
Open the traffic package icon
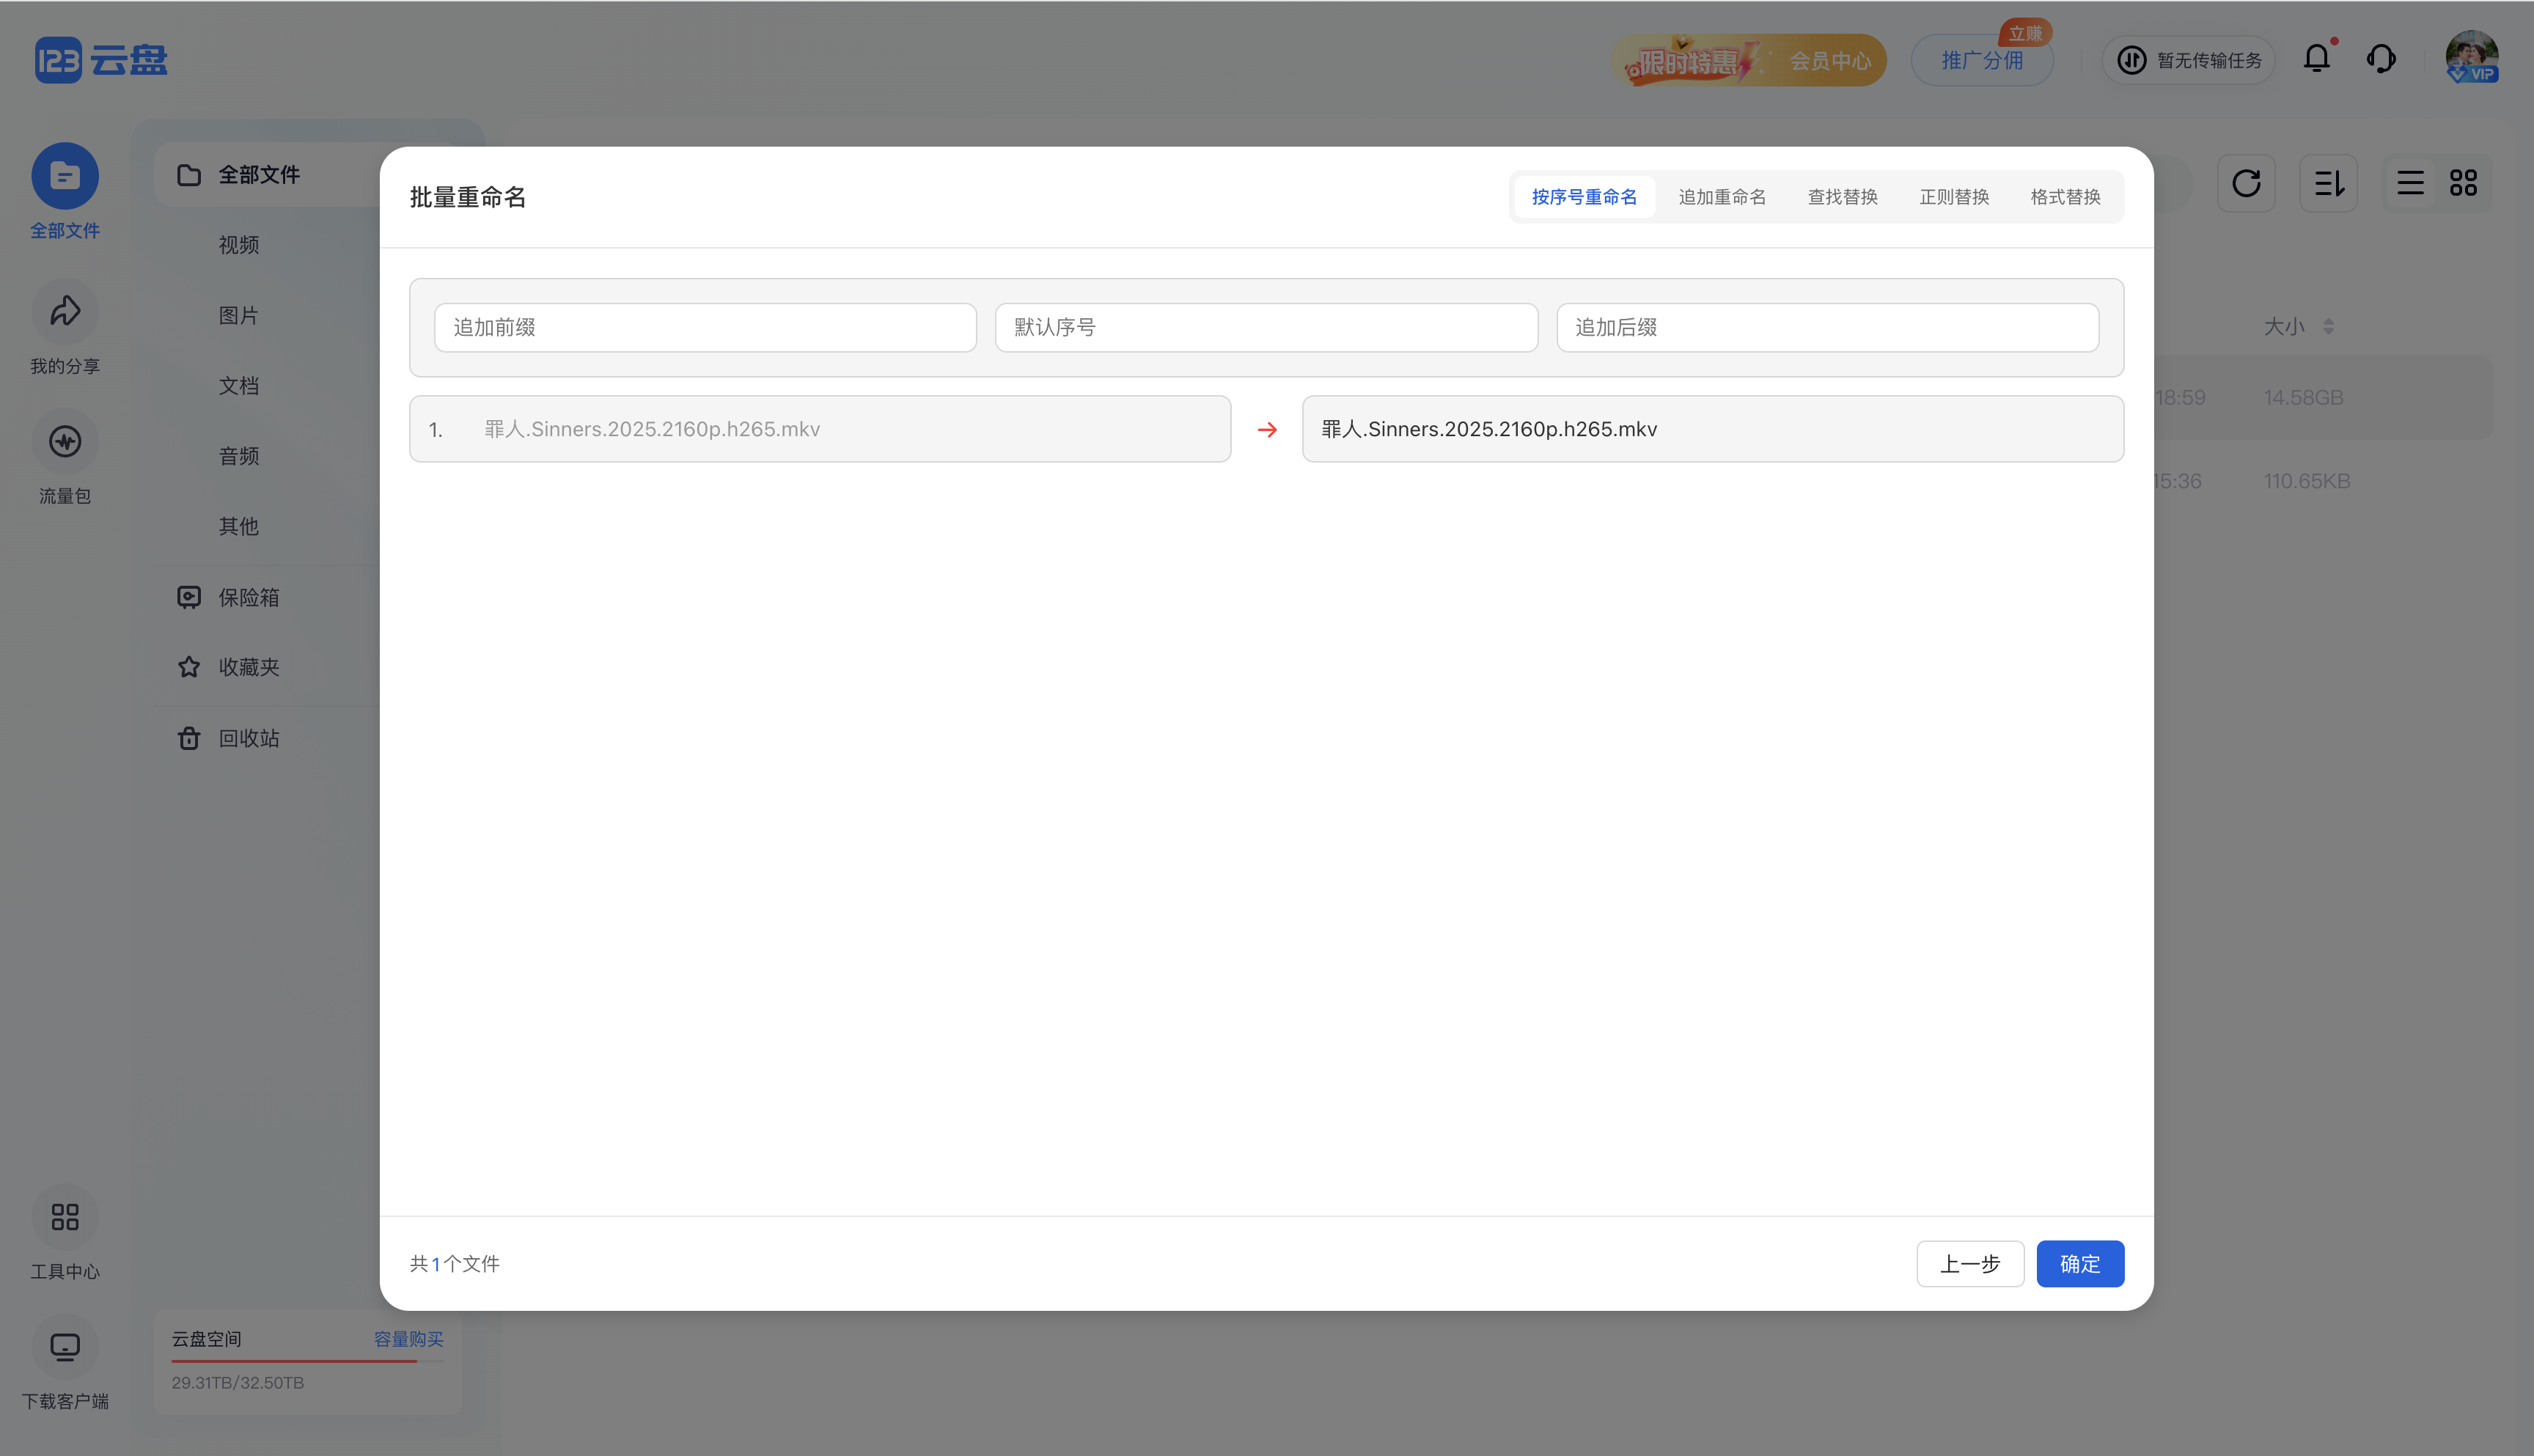pos(65,442)
